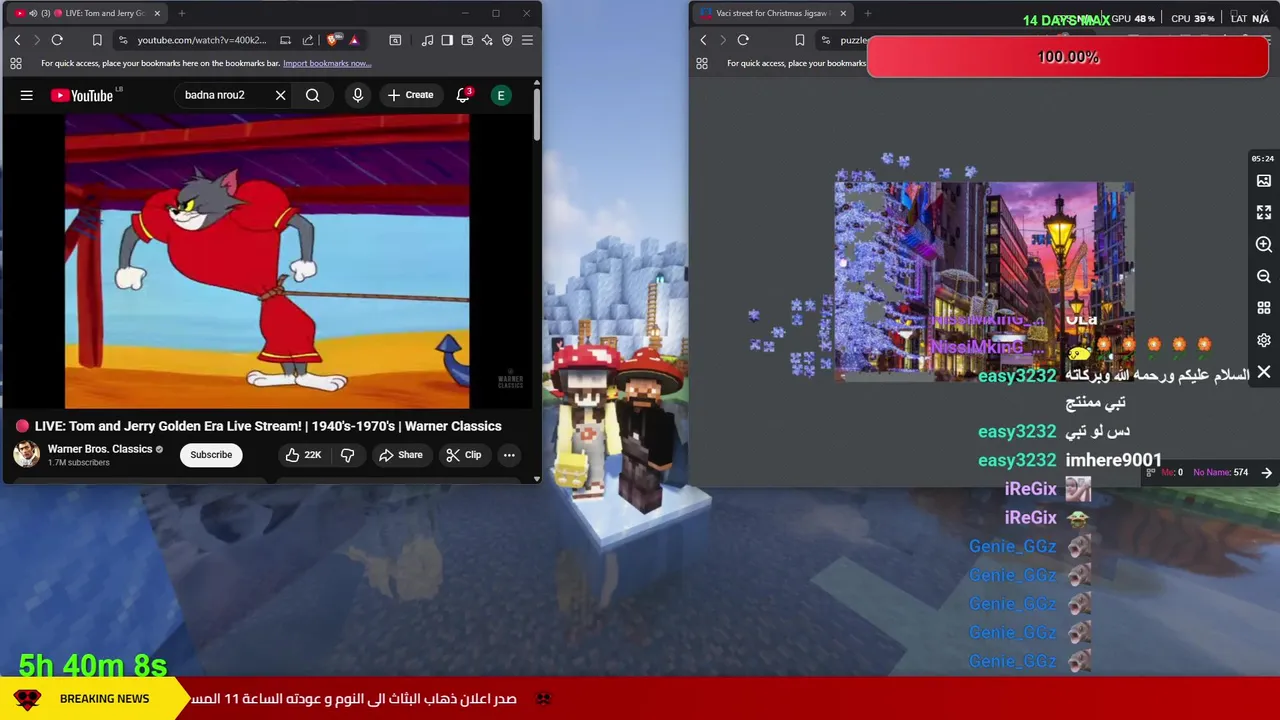Like the Tom and Jerry video
1280x720 pixels.
click(303, 455)
